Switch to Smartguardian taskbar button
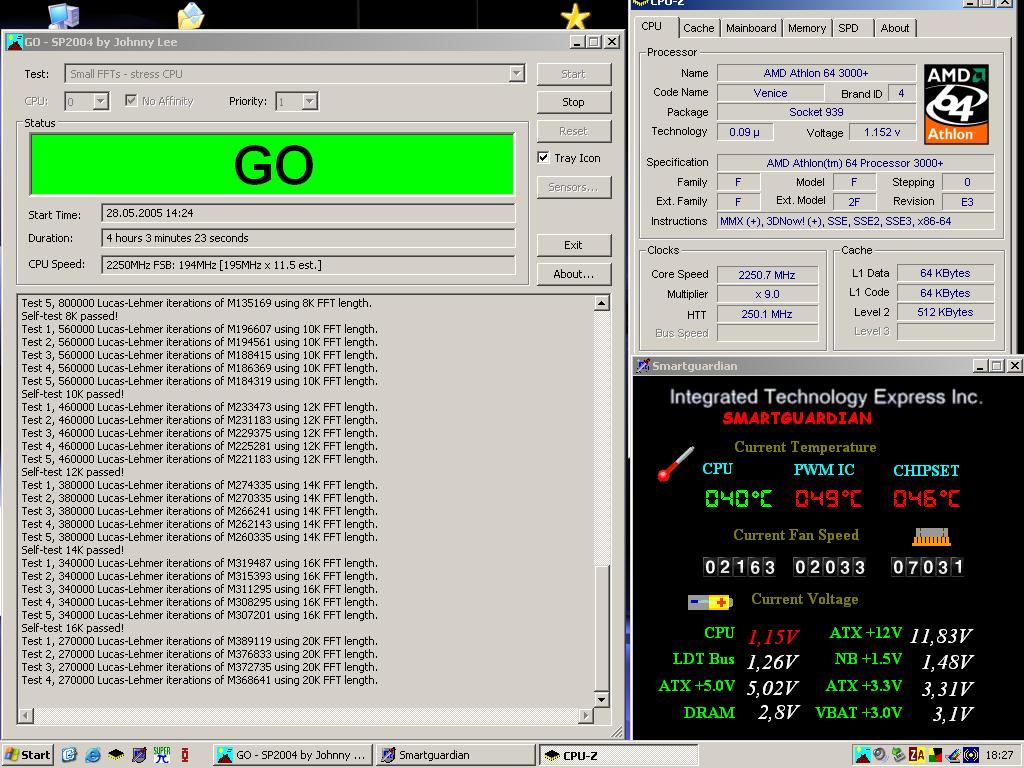 [455, 755]
